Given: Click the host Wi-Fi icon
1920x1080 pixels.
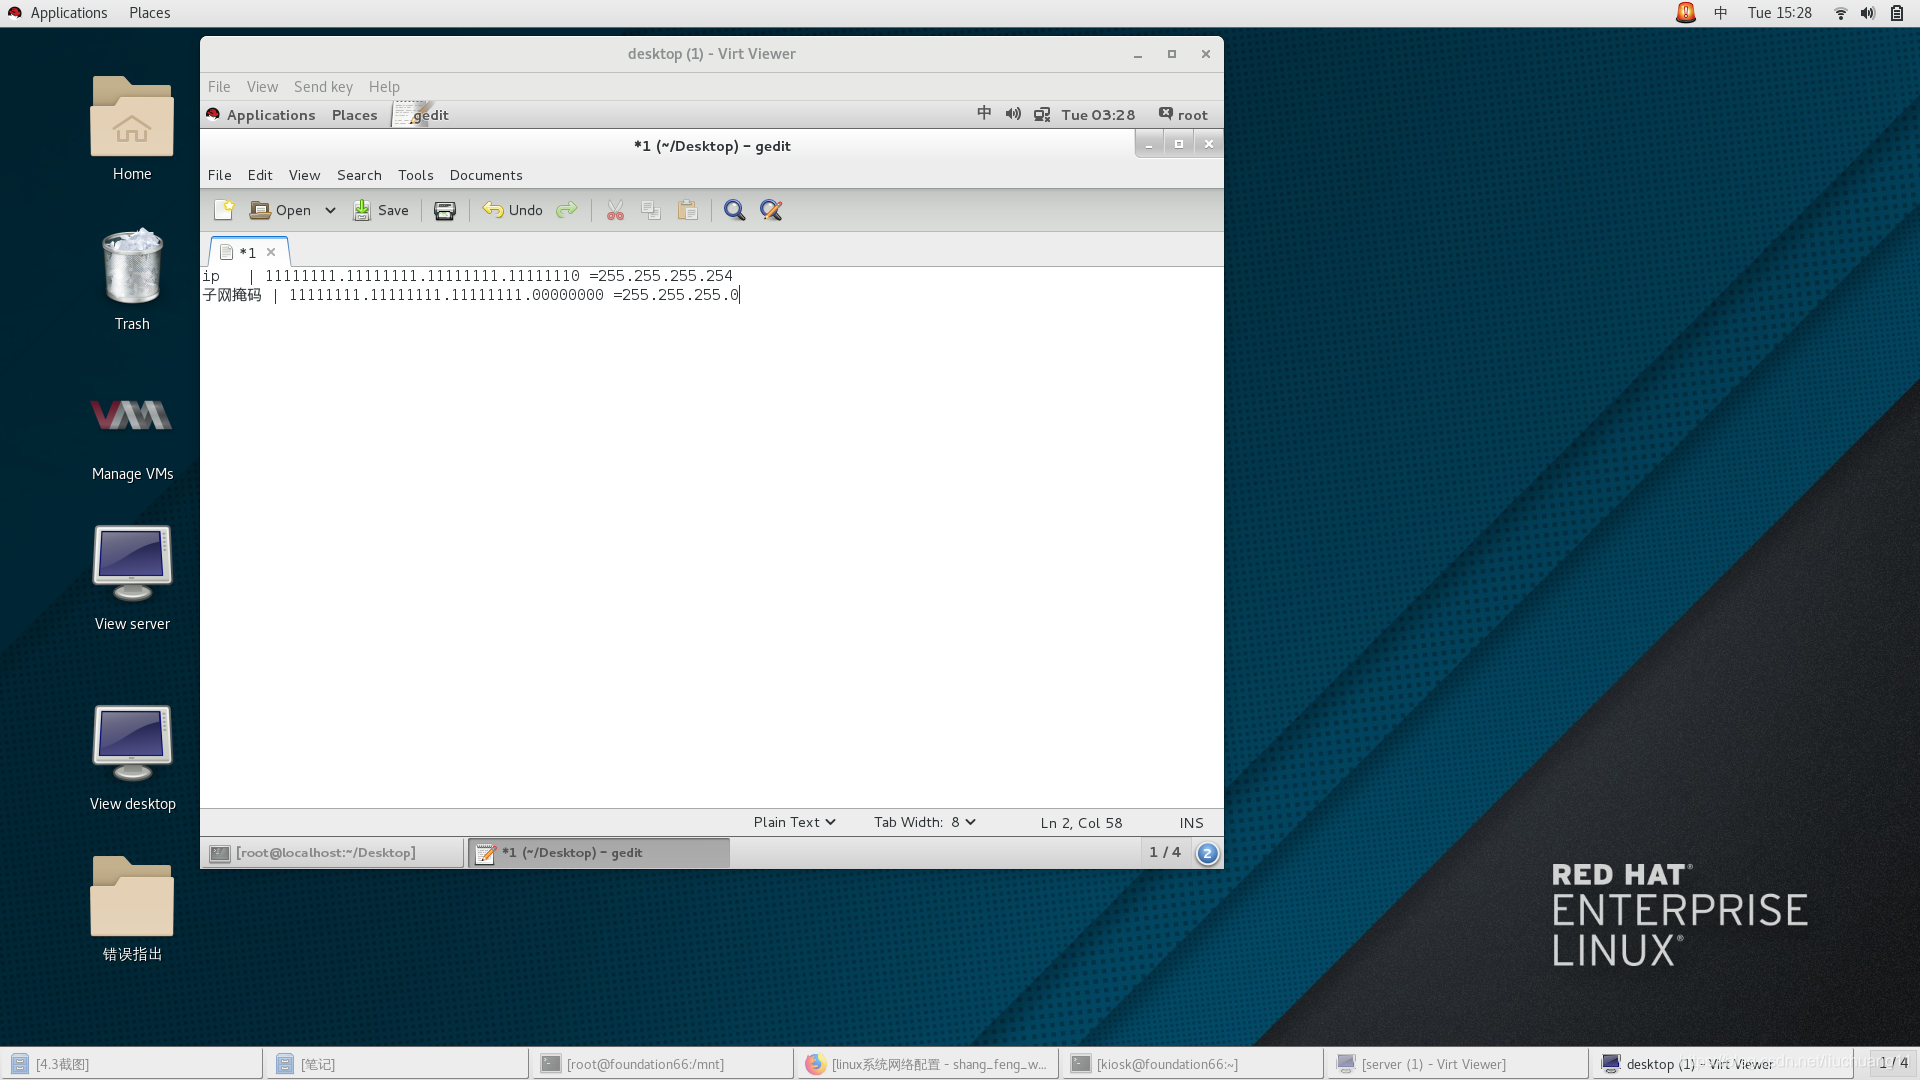Looking at the screenshot, I should (x=1840, y=13).
